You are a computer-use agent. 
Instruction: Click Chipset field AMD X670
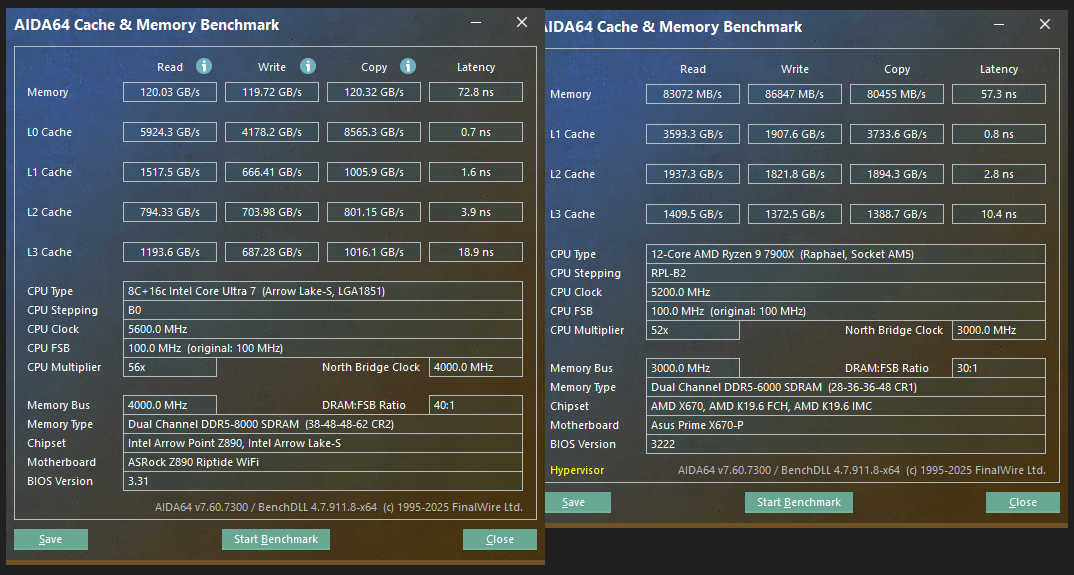(846, 406)
